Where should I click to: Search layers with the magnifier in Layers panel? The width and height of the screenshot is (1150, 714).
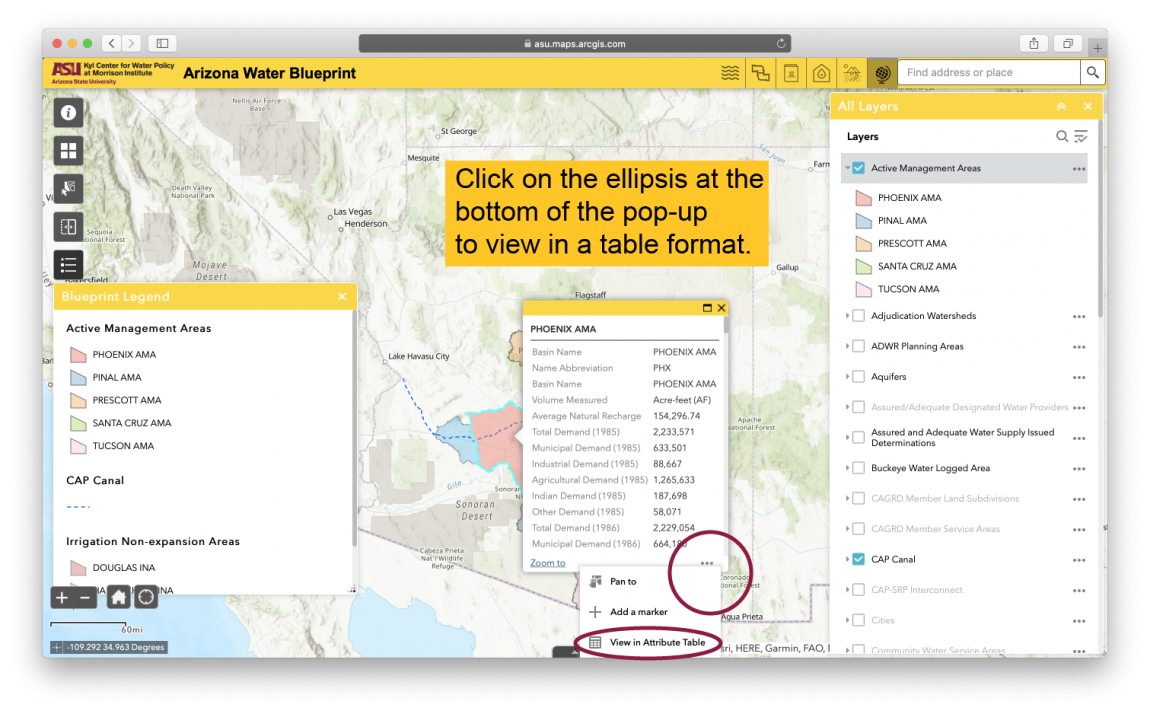tap(1061, 136)
